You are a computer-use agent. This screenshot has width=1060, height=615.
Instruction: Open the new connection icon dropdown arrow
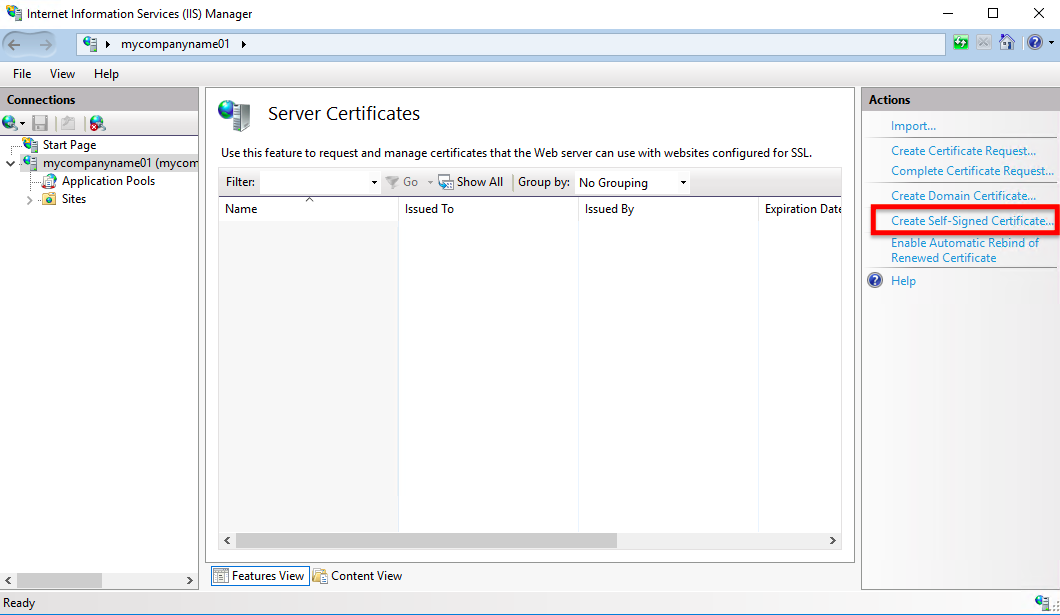[x=22, y=124]
